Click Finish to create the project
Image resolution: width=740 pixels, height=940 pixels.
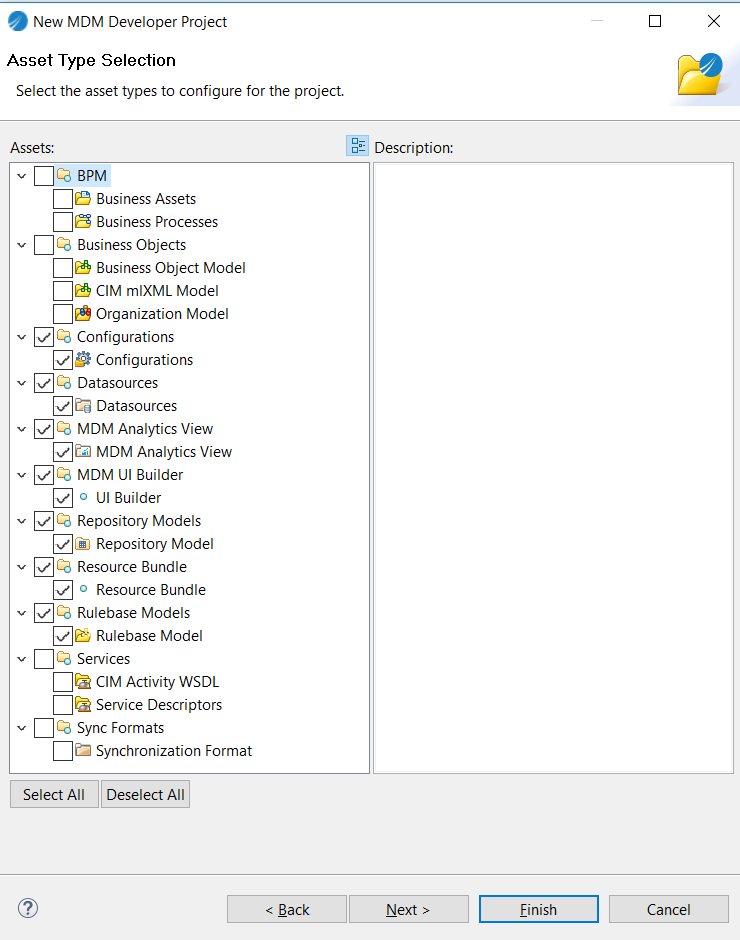coord(539,909)
